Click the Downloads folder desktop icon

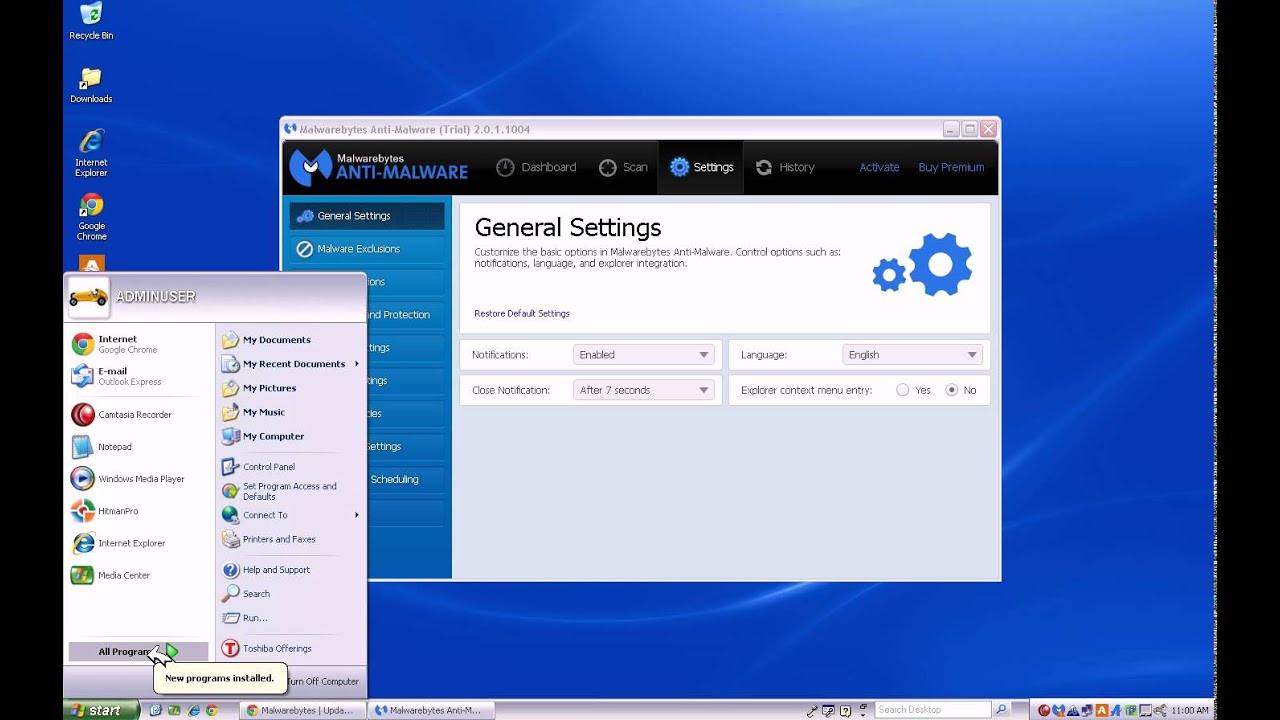(91, 85)
